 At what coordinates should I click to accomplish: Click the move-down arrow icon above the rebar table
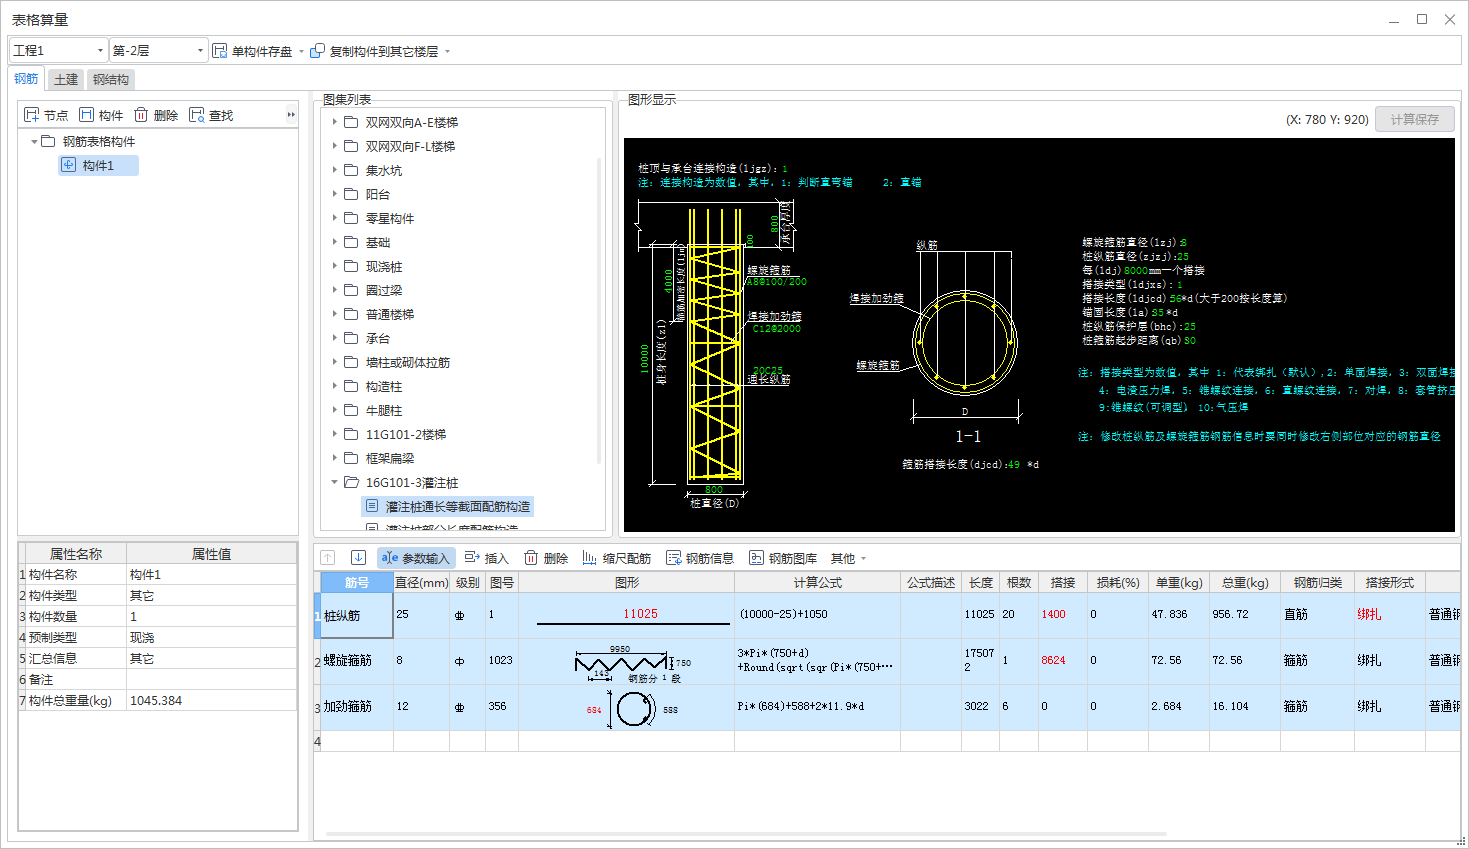[x=358, y=558]
